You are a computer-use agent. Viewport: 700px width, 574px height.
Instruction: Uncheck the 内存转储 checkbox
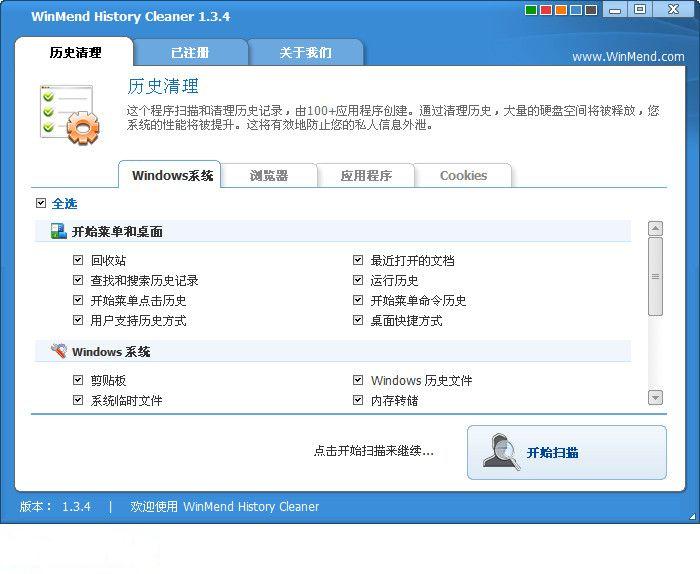(x=358, y=400)
